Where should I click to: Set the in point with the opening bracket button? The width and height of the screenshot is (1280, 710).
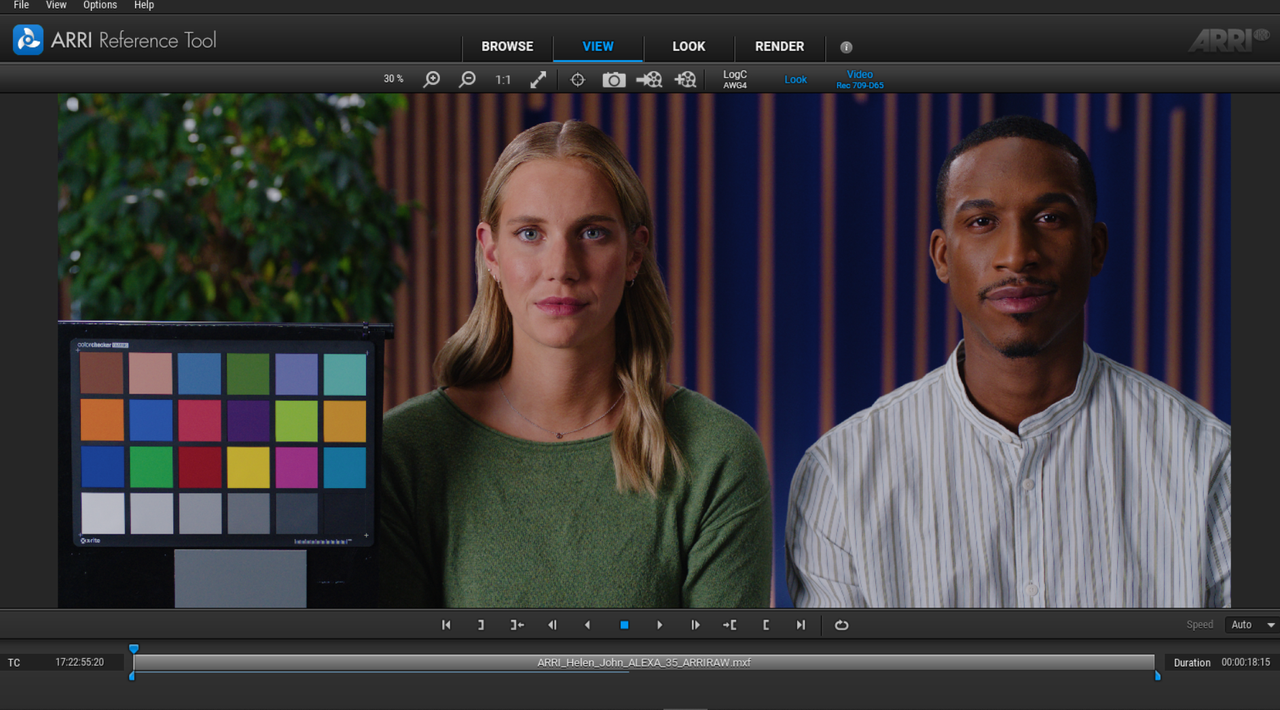click(x=766, y=625)
